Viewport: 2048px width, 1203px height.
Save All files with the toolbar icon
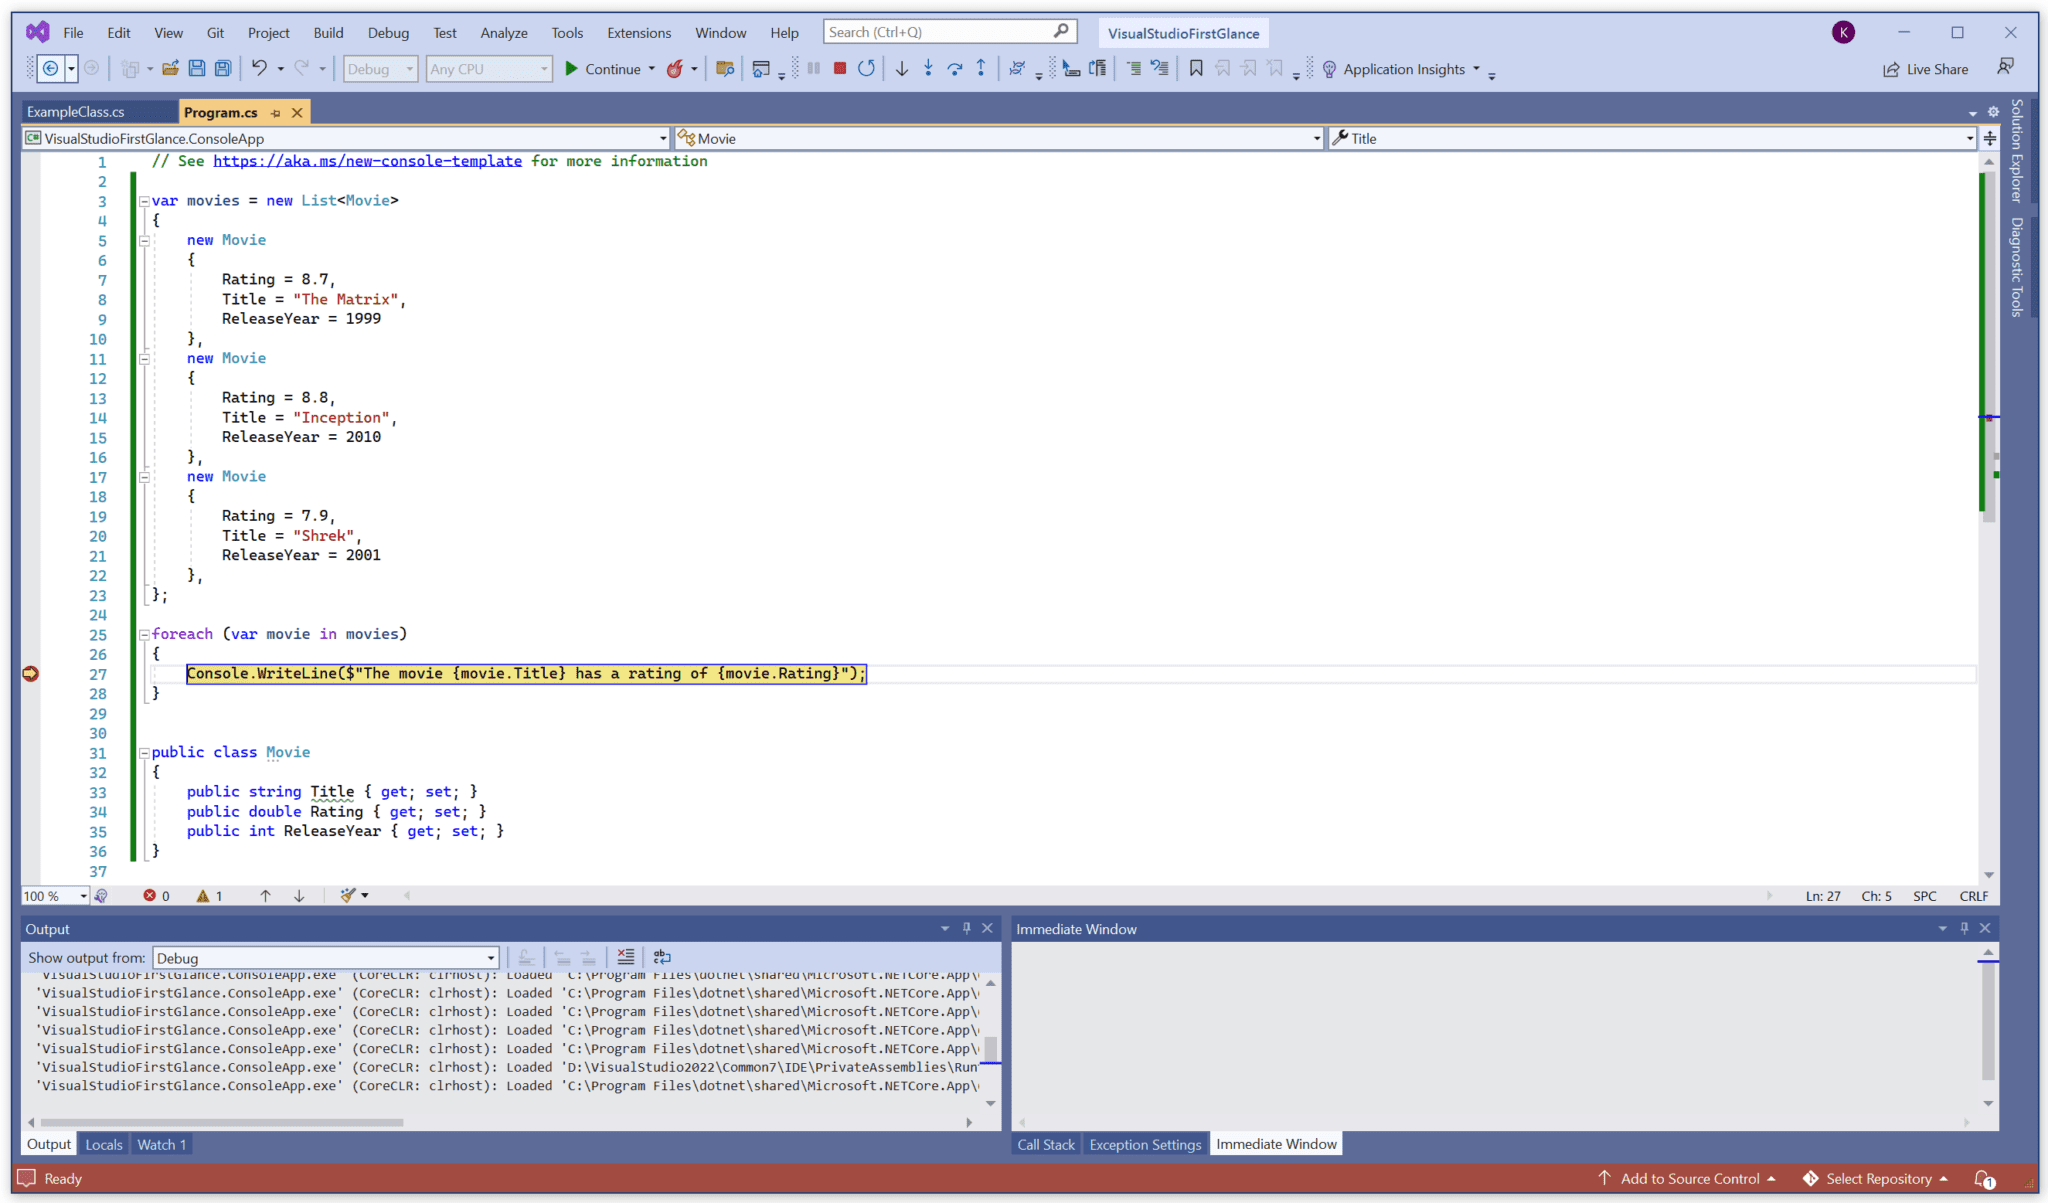point(222,68)
